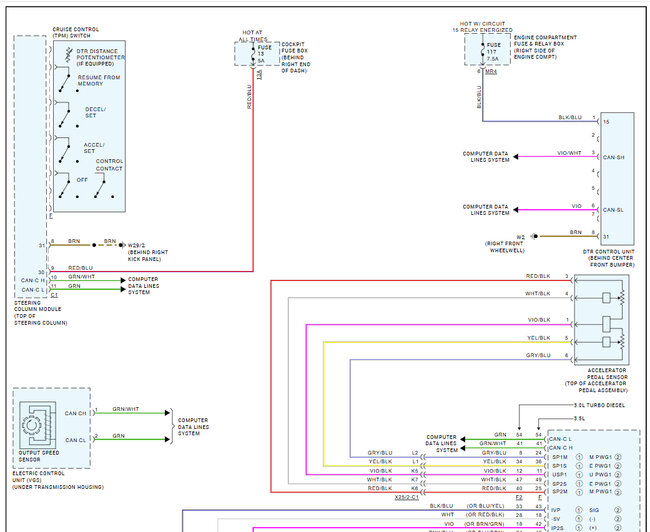This screenshot has height=532, width=650.
Task: Select the 'MR4' connector label
Action: 491,72
